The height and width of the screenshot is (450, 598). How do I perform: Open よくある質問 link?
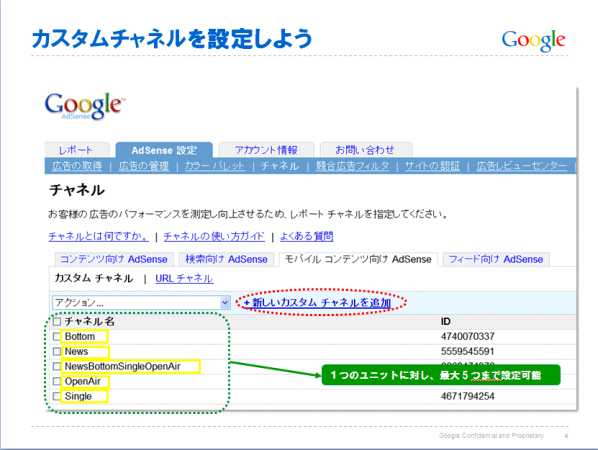[x=307, y=236]
